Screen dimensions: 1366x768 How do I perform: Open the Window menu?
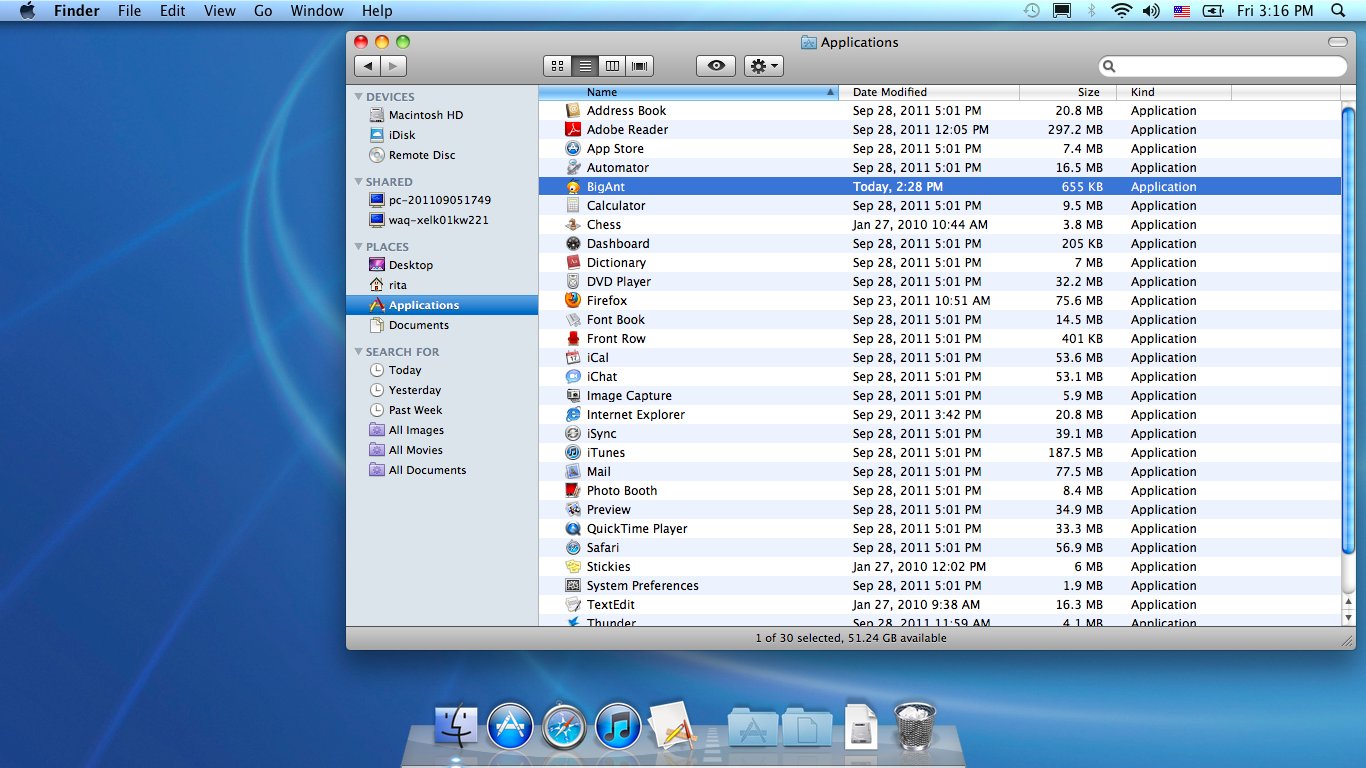coord(317,11)
